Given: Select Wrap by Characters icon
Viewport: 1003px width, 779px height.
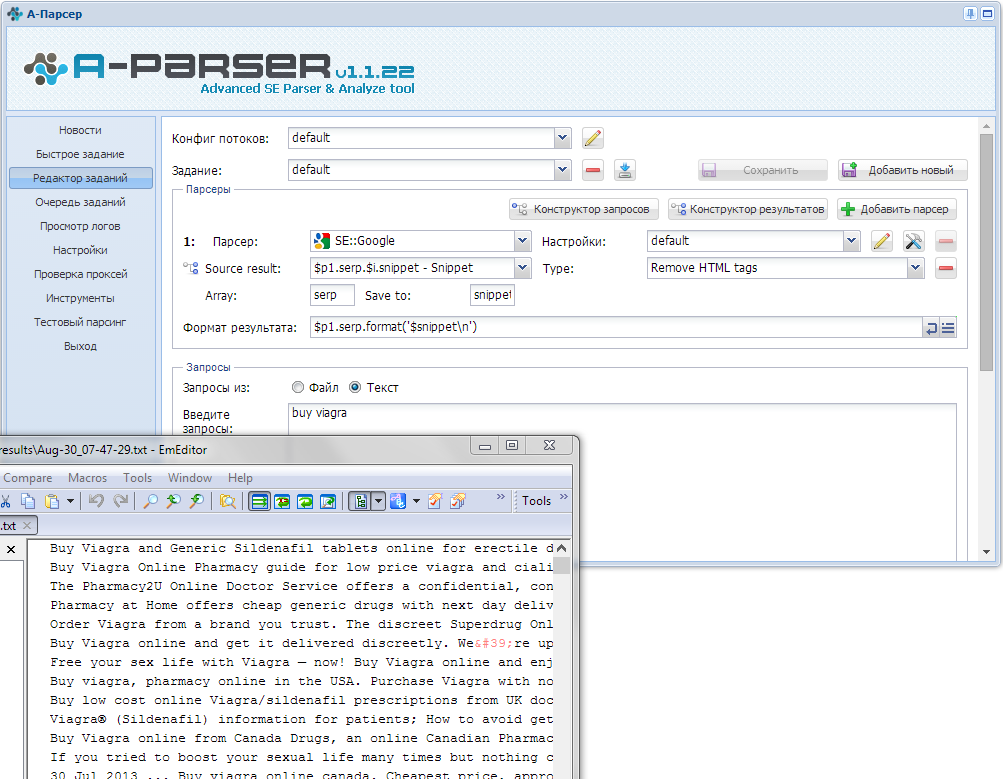Looking at the screenshot, I should click(282, 501).
